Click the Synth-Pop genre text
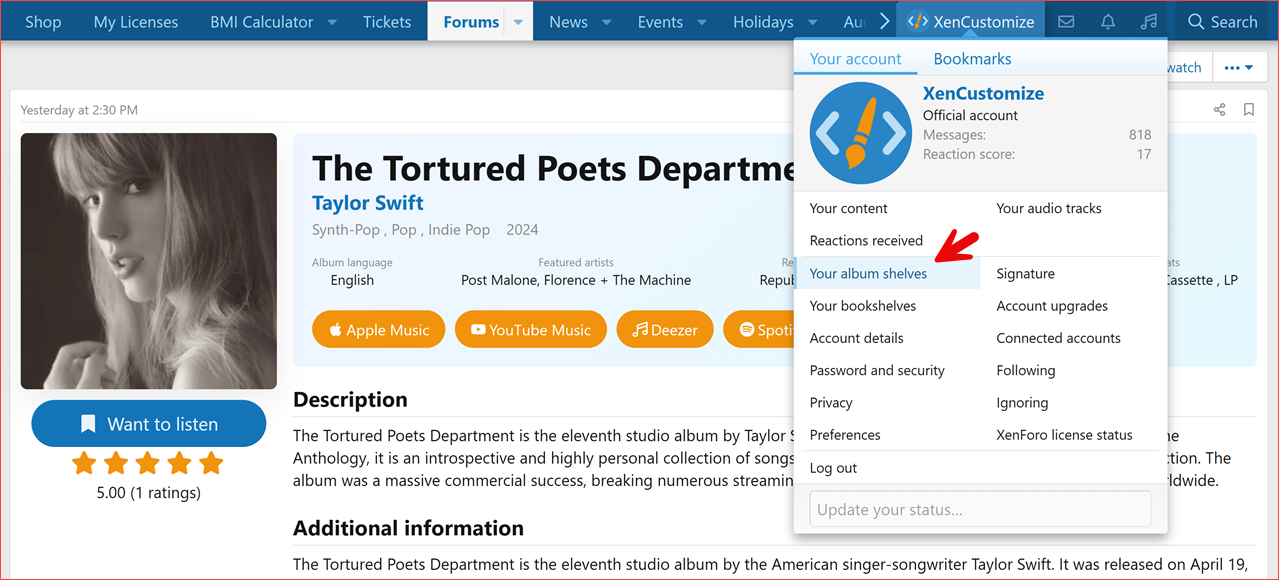1279x580 pixels. tap(346, 230)
